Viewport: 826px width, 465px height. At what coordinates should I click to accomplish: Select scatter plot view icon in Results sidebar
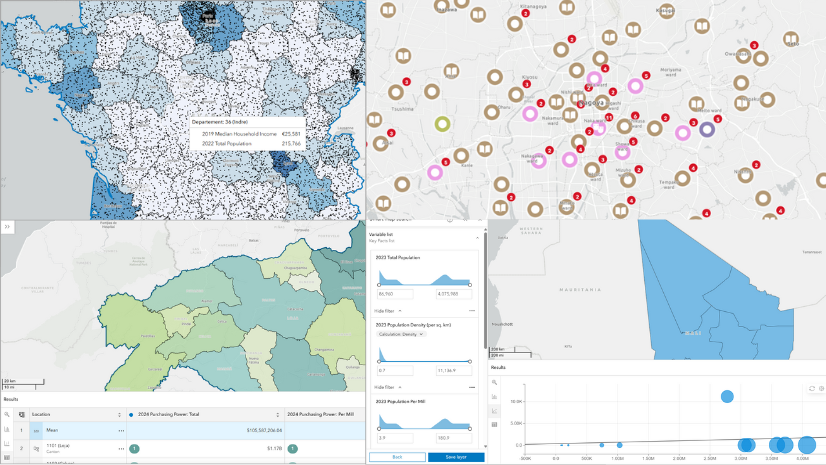(x=495, y=411)
